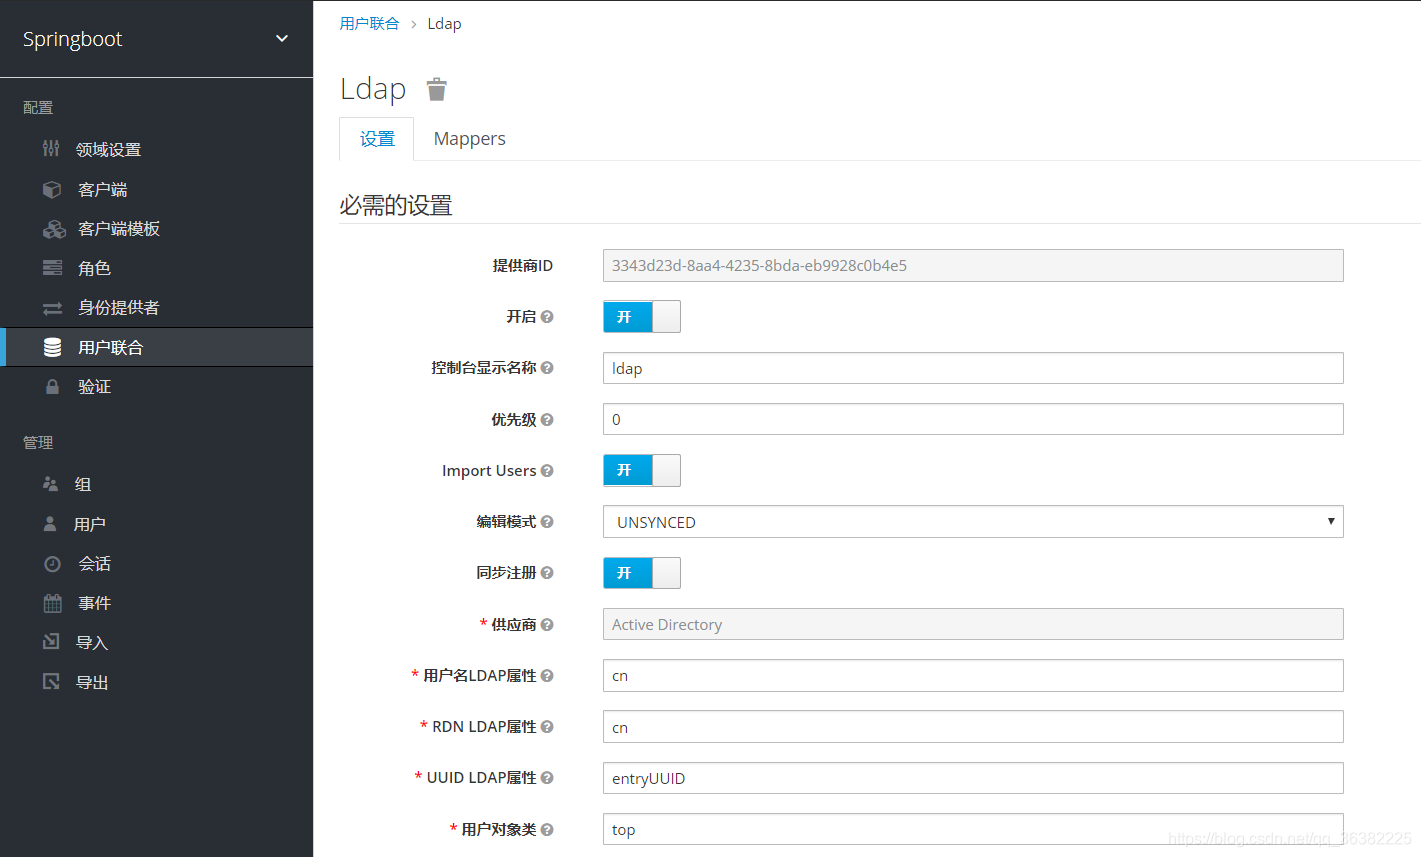Click help icon beside 供应商
This screenshot has height=857, width=1421.
tap(547, 625)
